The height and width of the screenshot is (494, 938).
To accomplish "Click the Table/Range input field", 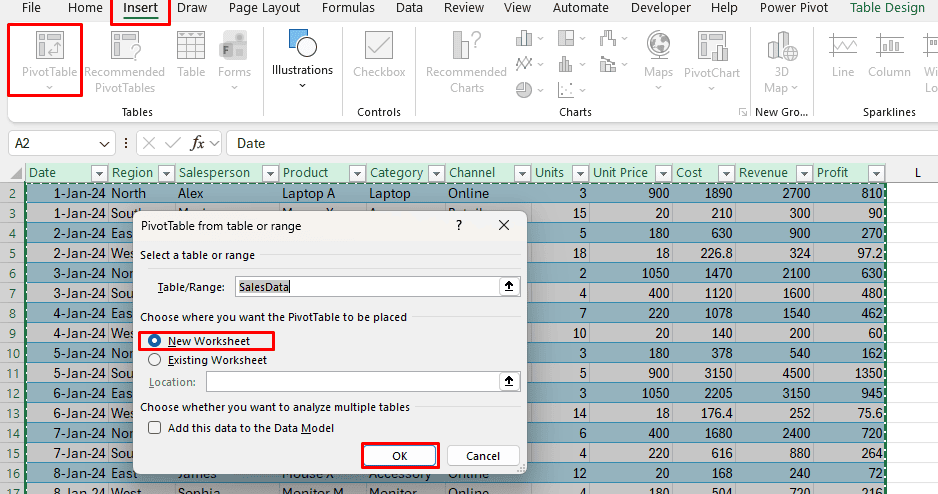I will 367,286.
